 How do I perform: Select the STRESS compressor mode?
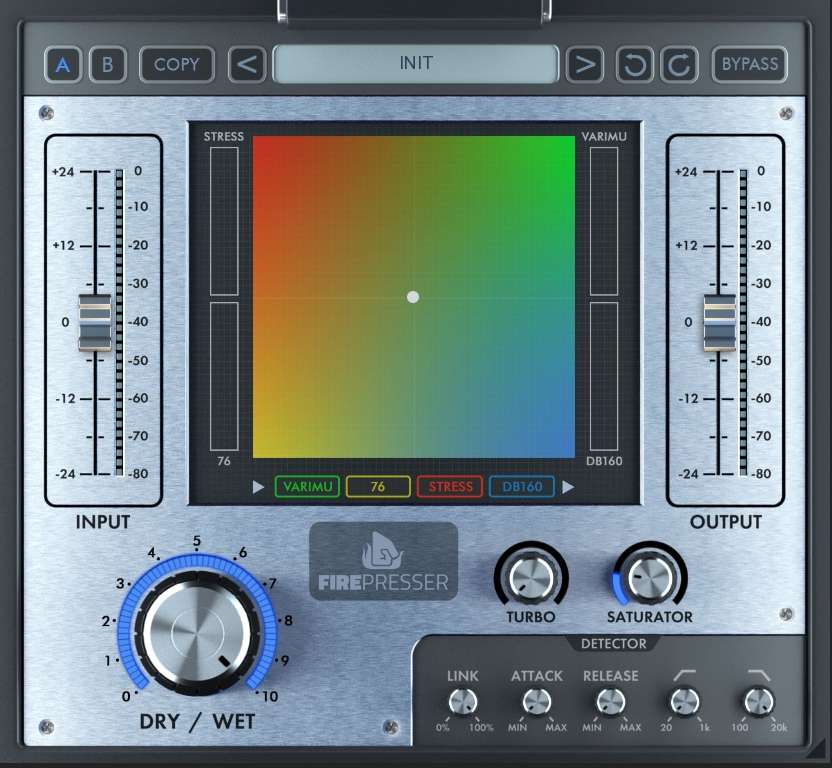(450, 487)
